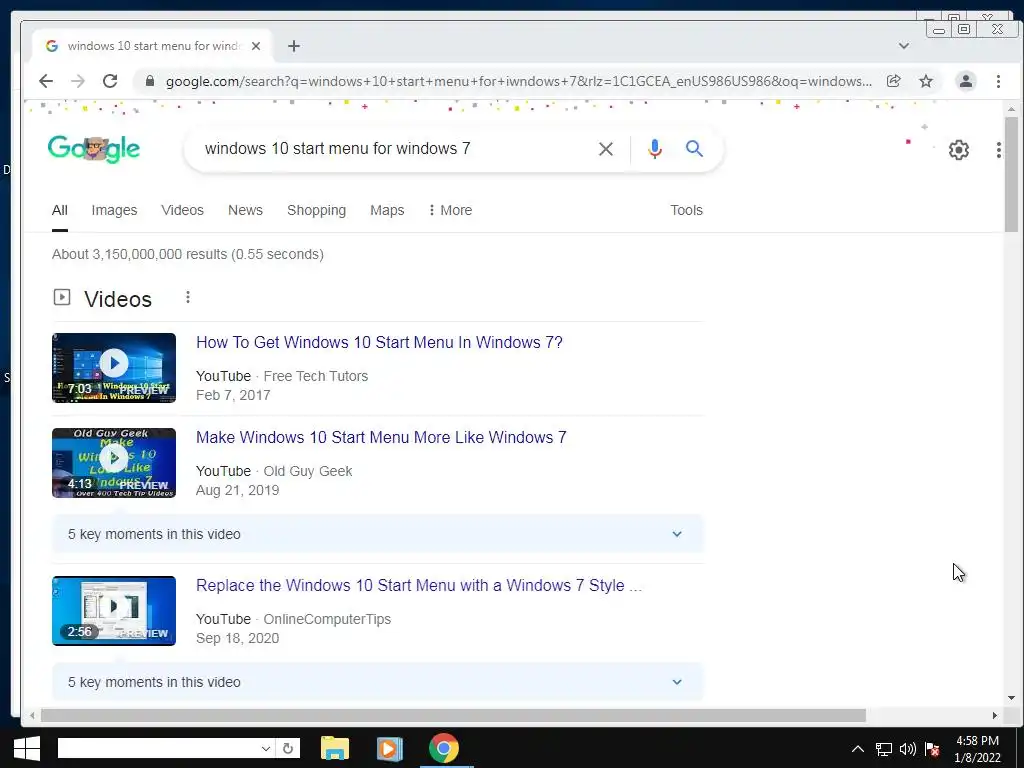The height and width of the screenshot is (768, 1024).
Task: Open volume control tray icon
Action: pyautogui.click(x=908, y=749)
